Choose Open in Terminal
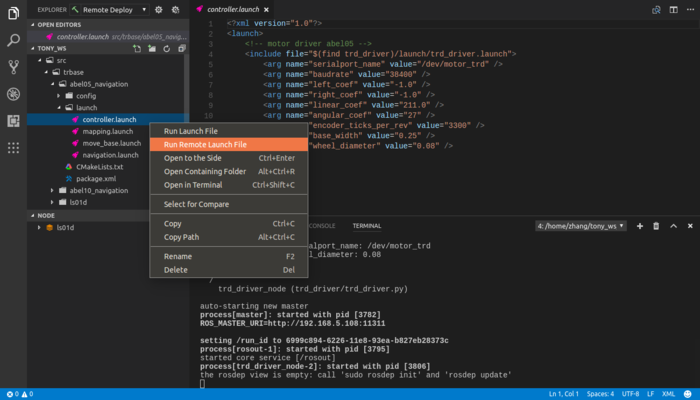700x400 pixels. [x=229, y=184]
